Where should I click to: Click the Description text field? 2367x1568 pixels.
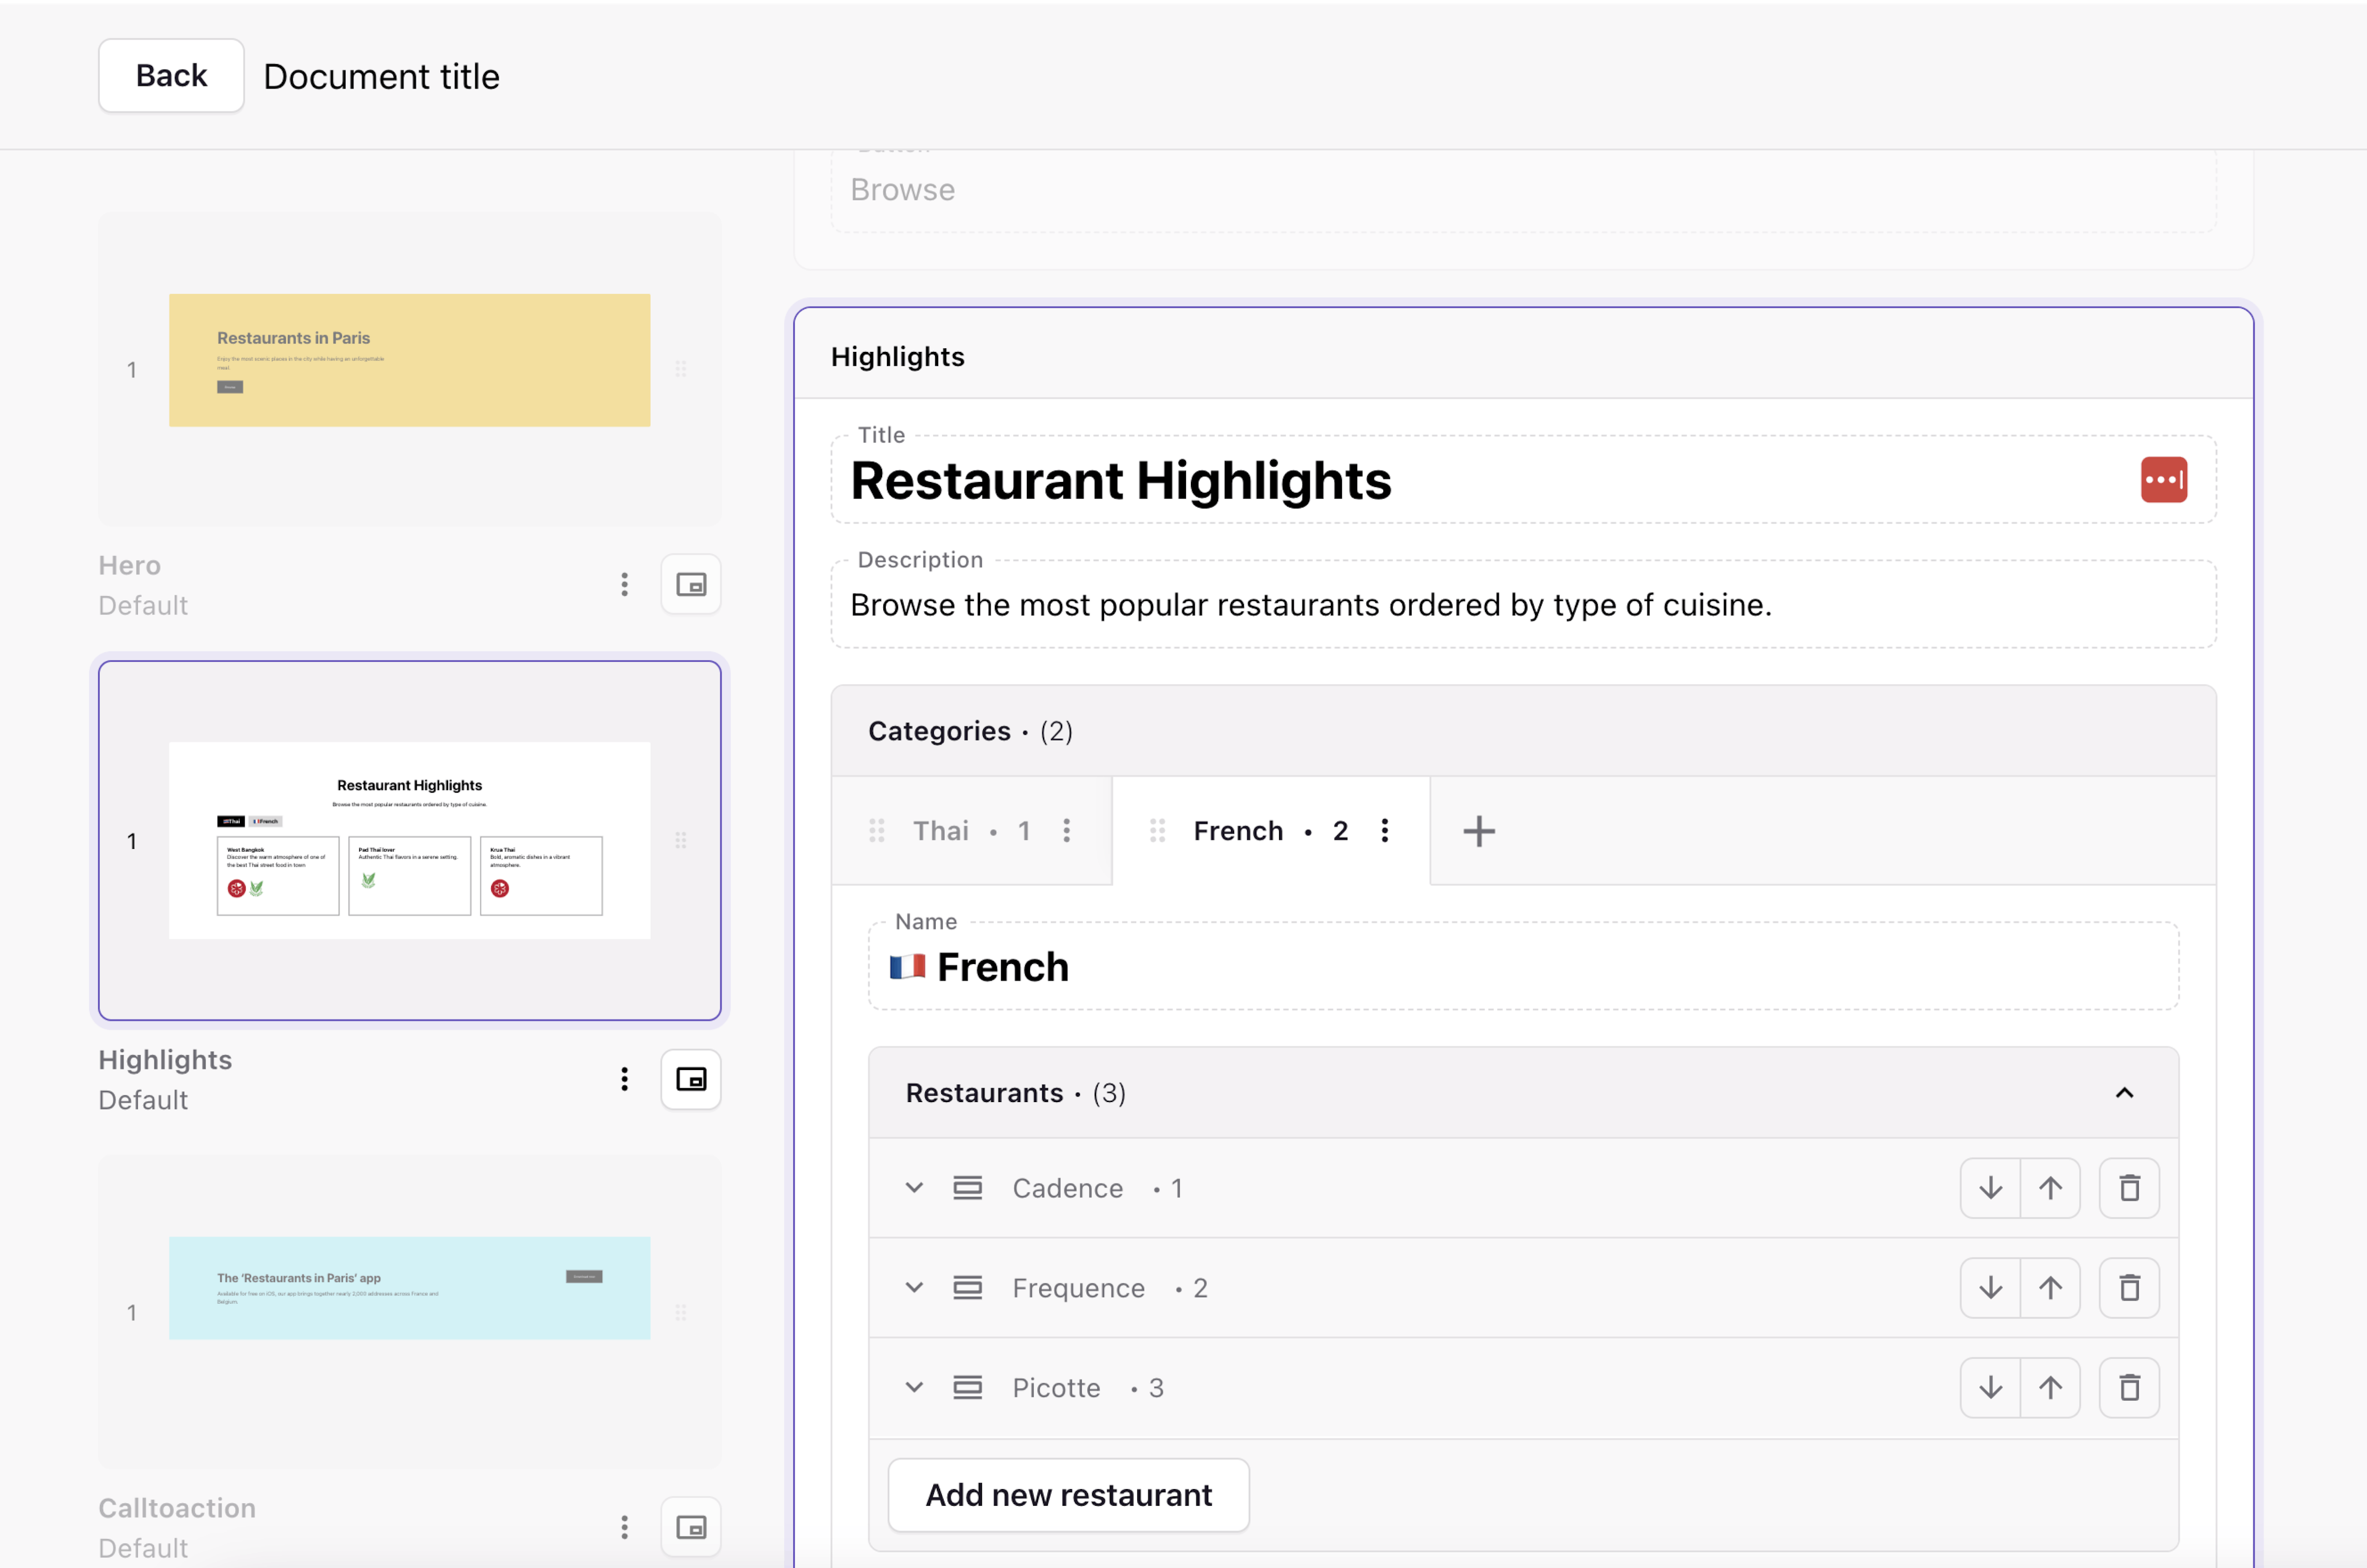pos(1522,605)
